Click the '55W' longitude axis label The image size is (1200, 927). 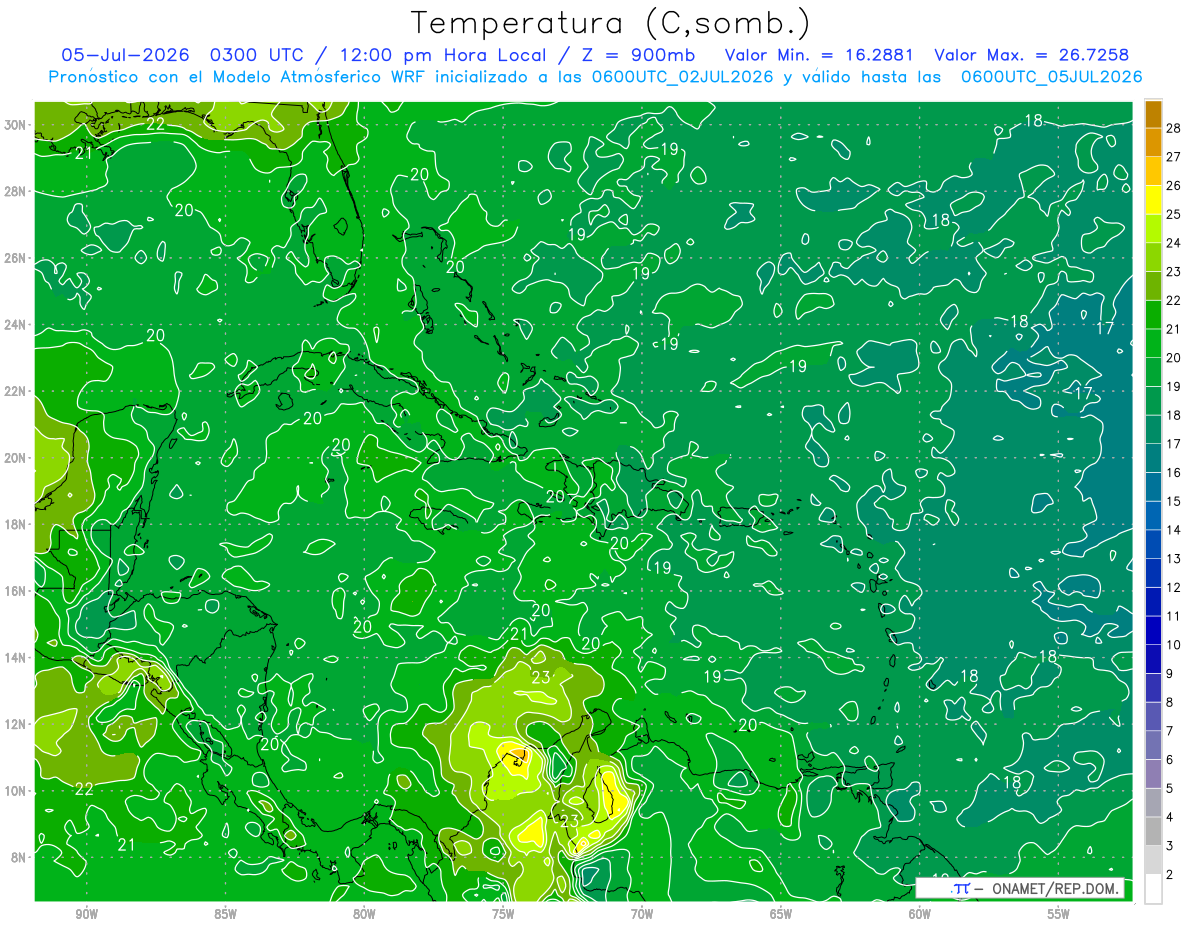(x=1059, y=914)
